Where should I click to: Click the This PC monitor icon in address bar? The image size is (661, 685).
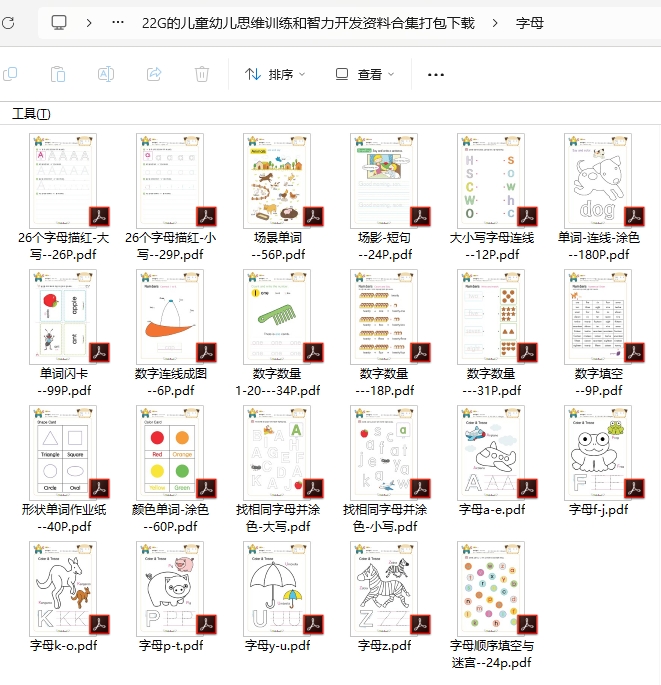(59, 22)
